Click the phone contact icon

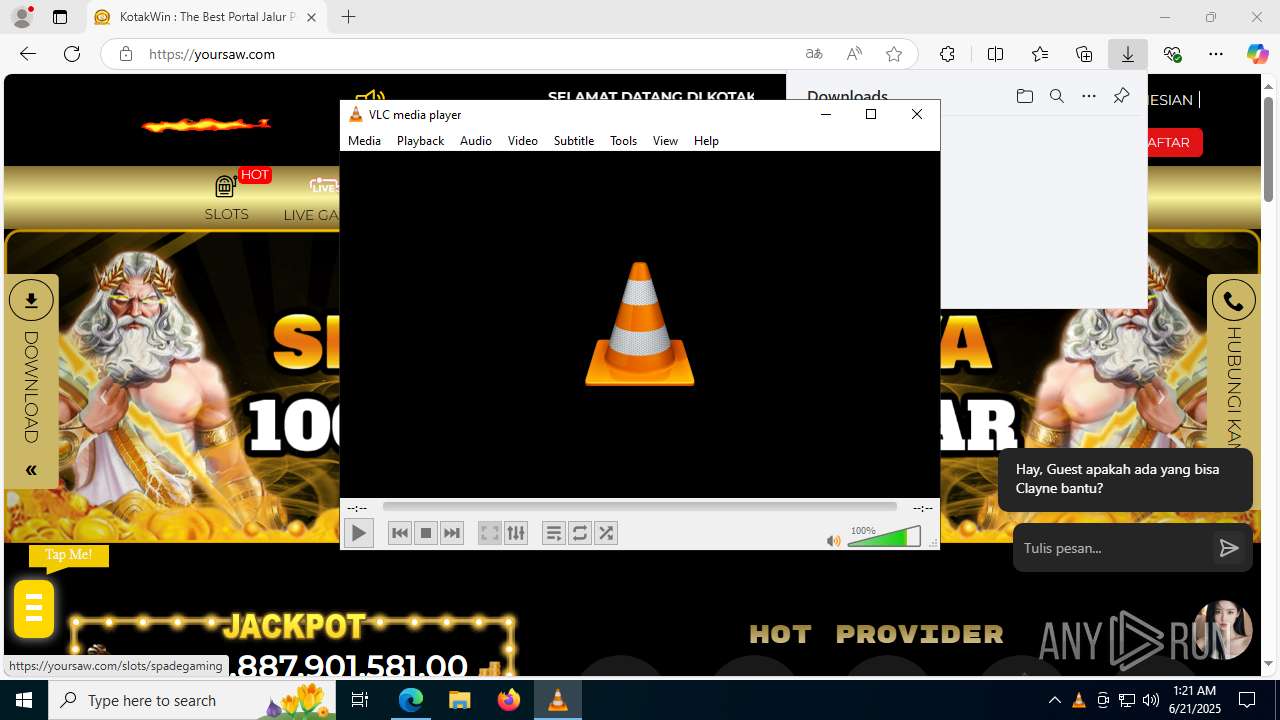click(x=1233, y=300)
